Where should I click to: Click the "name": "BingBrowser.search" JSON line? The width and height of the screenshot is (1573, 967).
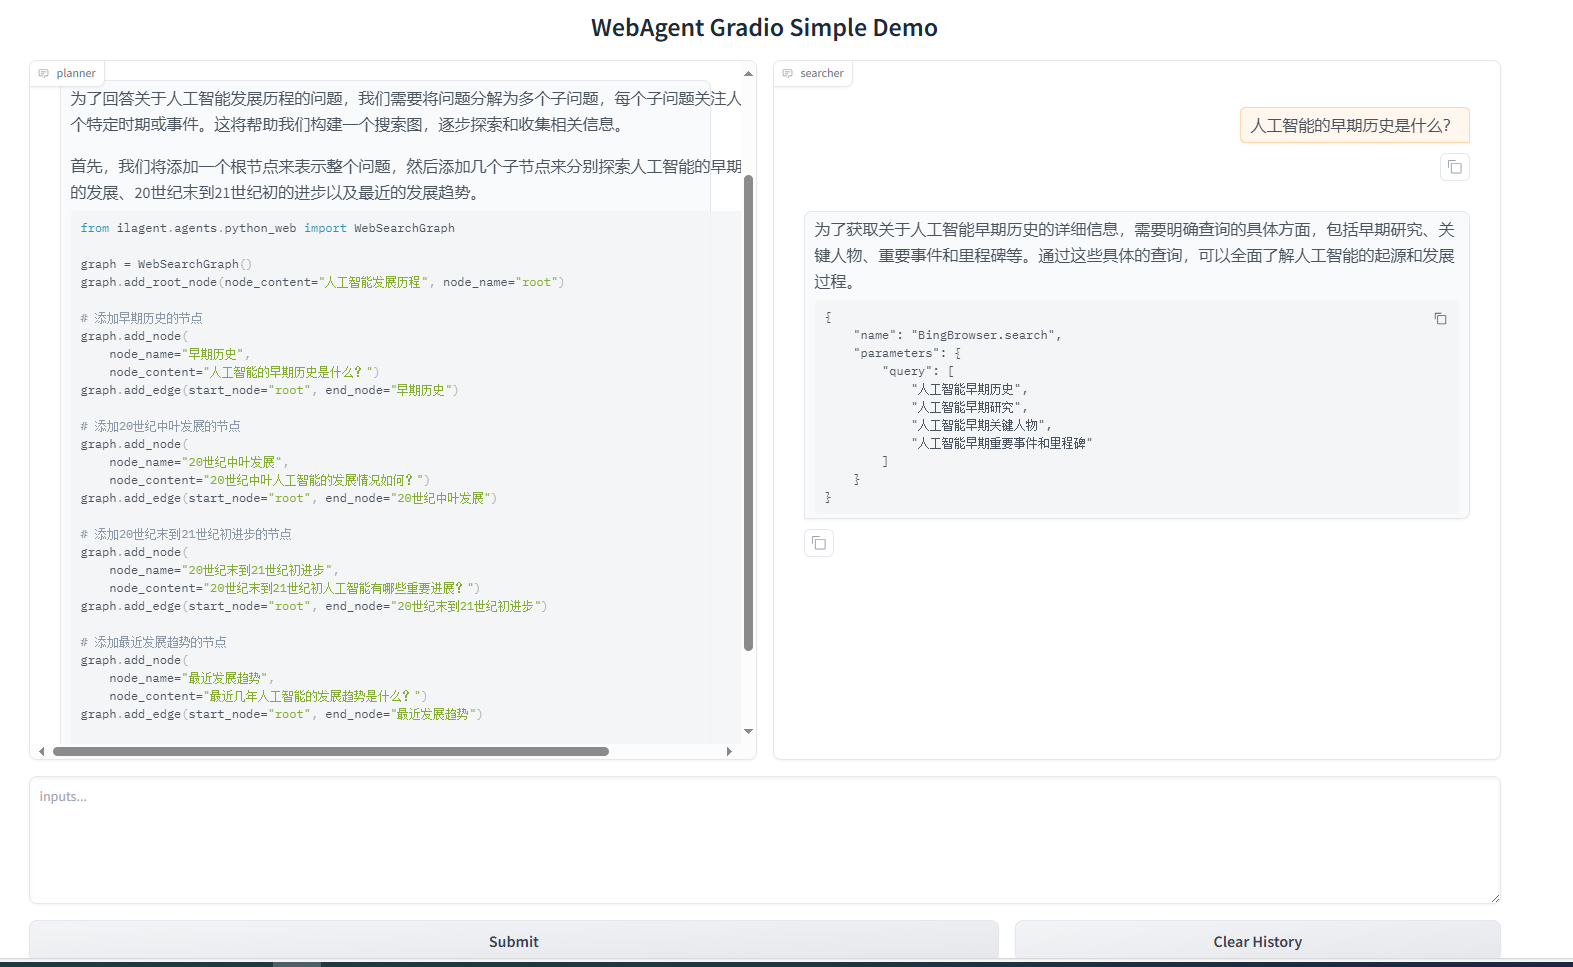click(957, 335)
